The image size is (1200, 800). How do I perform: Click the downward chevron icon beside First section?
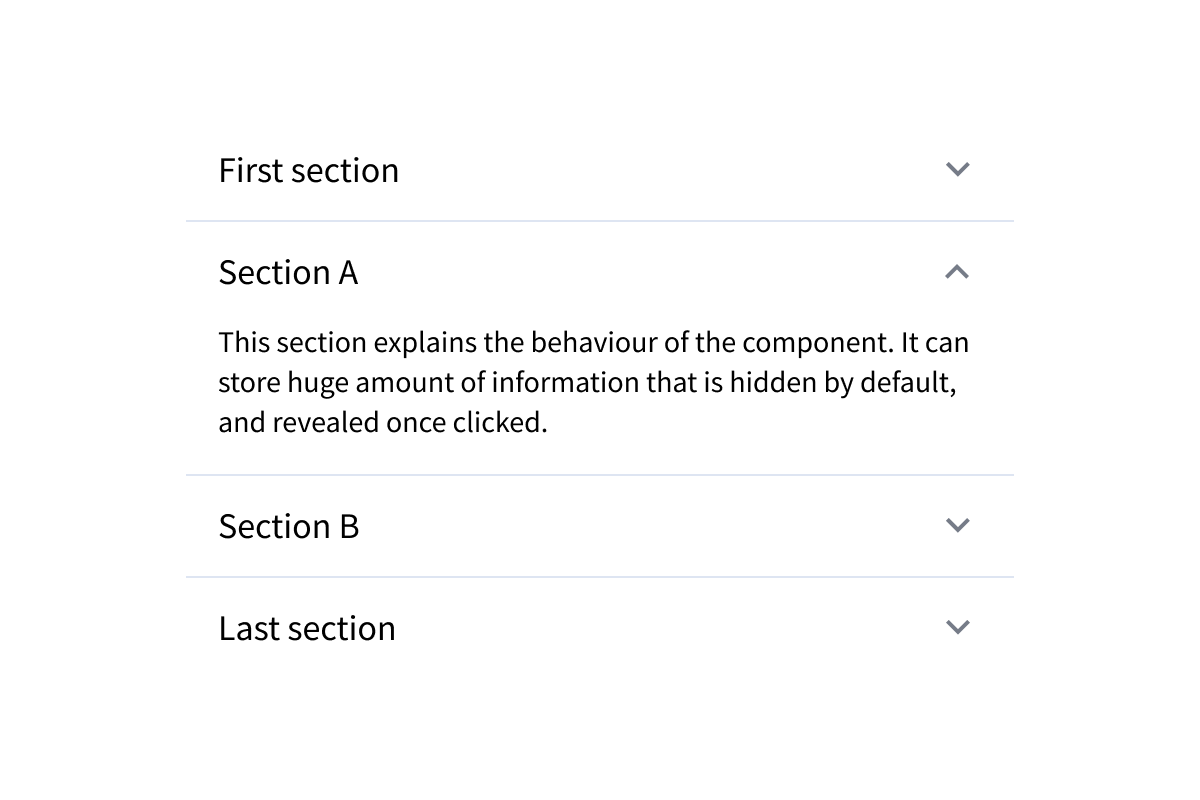(957, 170)
